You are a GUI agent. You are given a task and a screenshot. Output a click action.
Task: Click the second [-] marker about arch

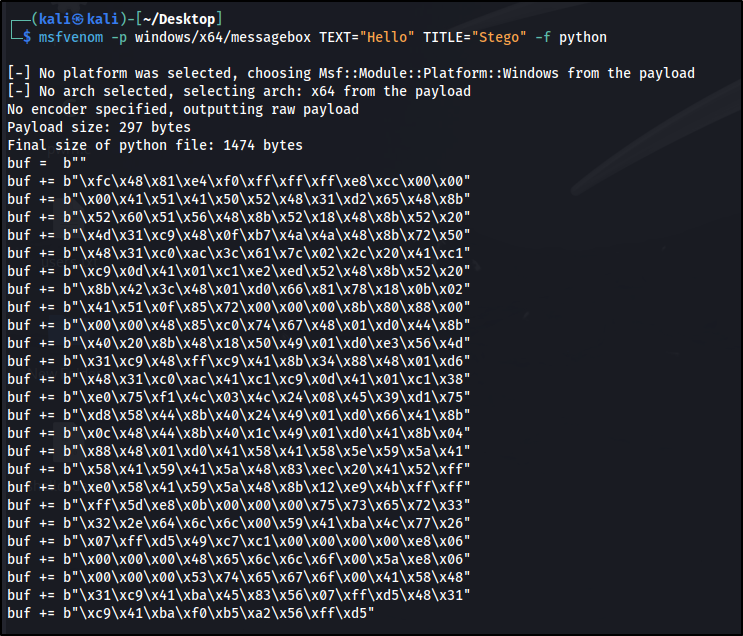pyautogui.click(x=19, y=91)
